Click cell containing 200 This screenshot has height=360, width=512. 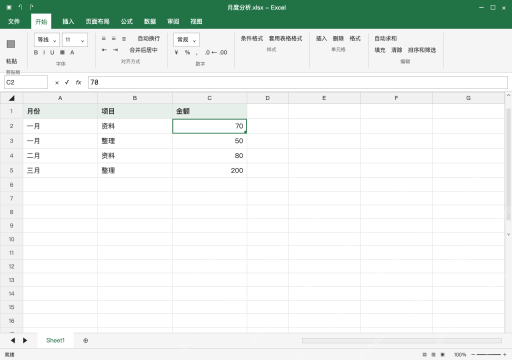coord(210,170)
